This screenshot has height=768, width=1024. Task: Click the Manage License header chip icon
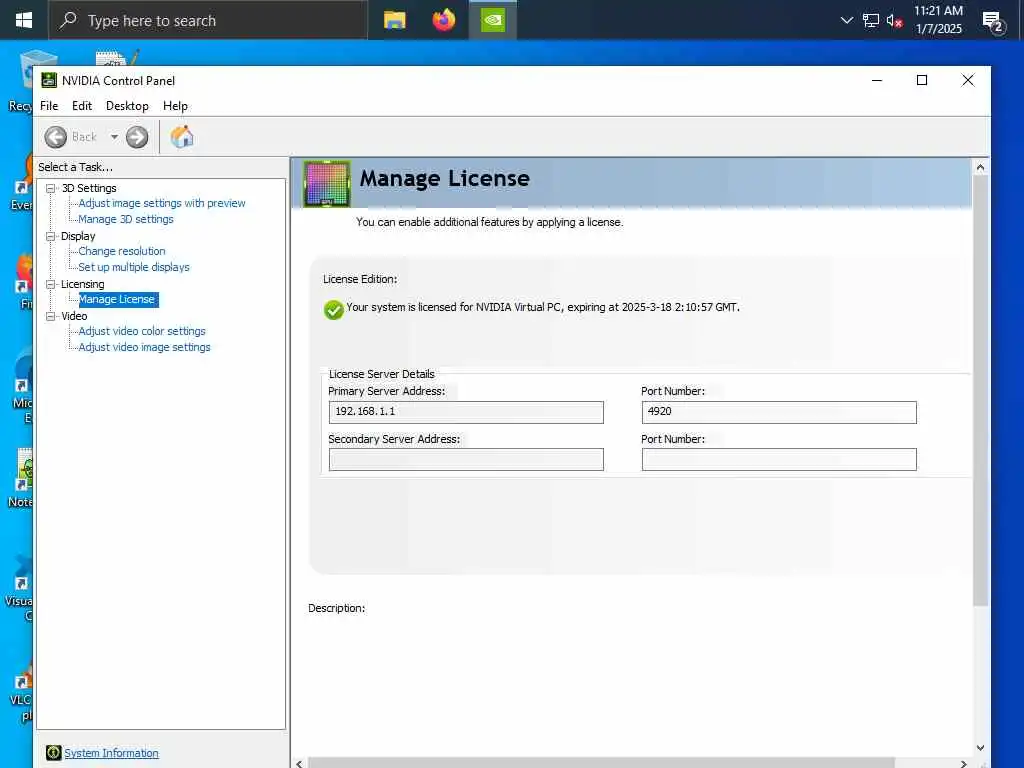pyautogui.click(x=327, y=184)
